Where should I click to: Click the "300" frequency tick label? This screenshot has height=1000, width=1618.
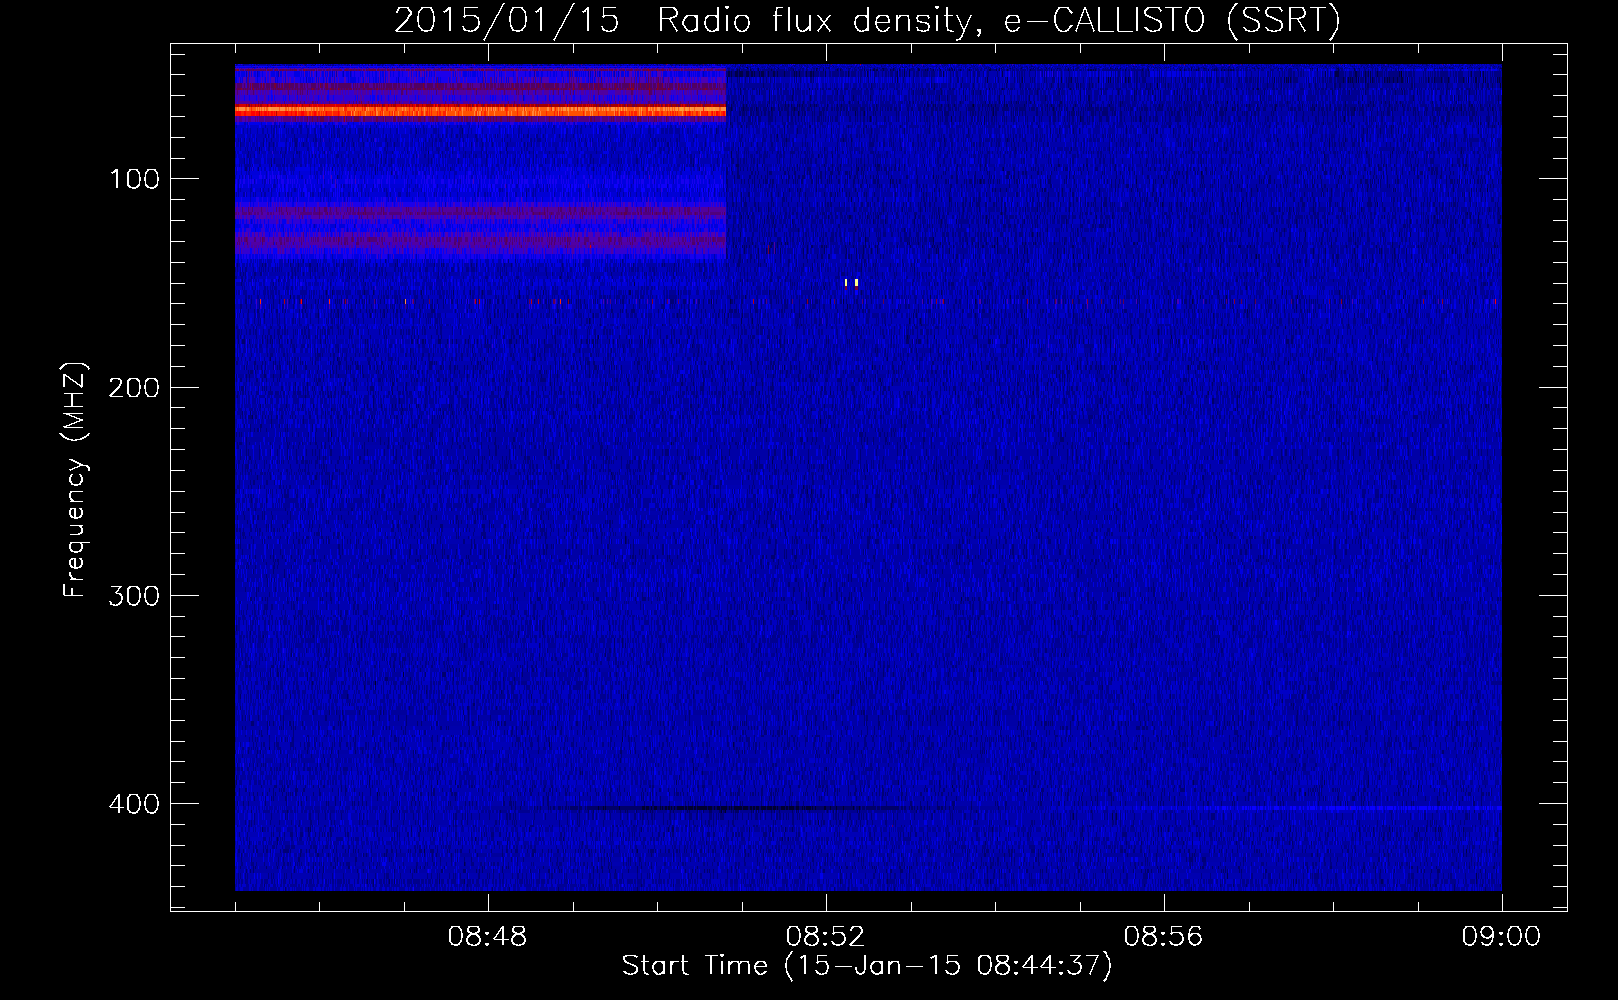click(134, 596)
